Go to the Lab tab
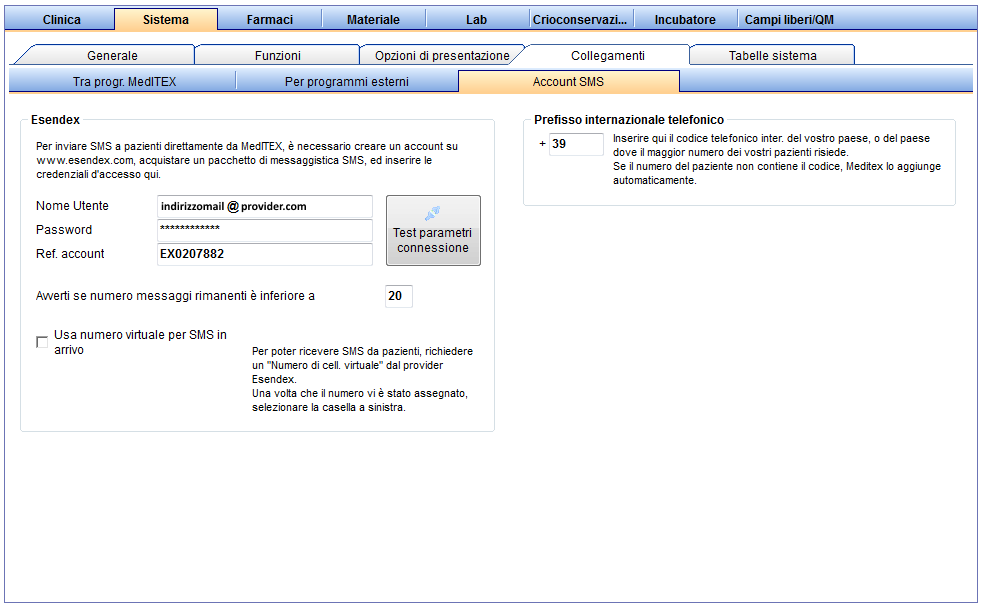 click(x=477, y=19)
